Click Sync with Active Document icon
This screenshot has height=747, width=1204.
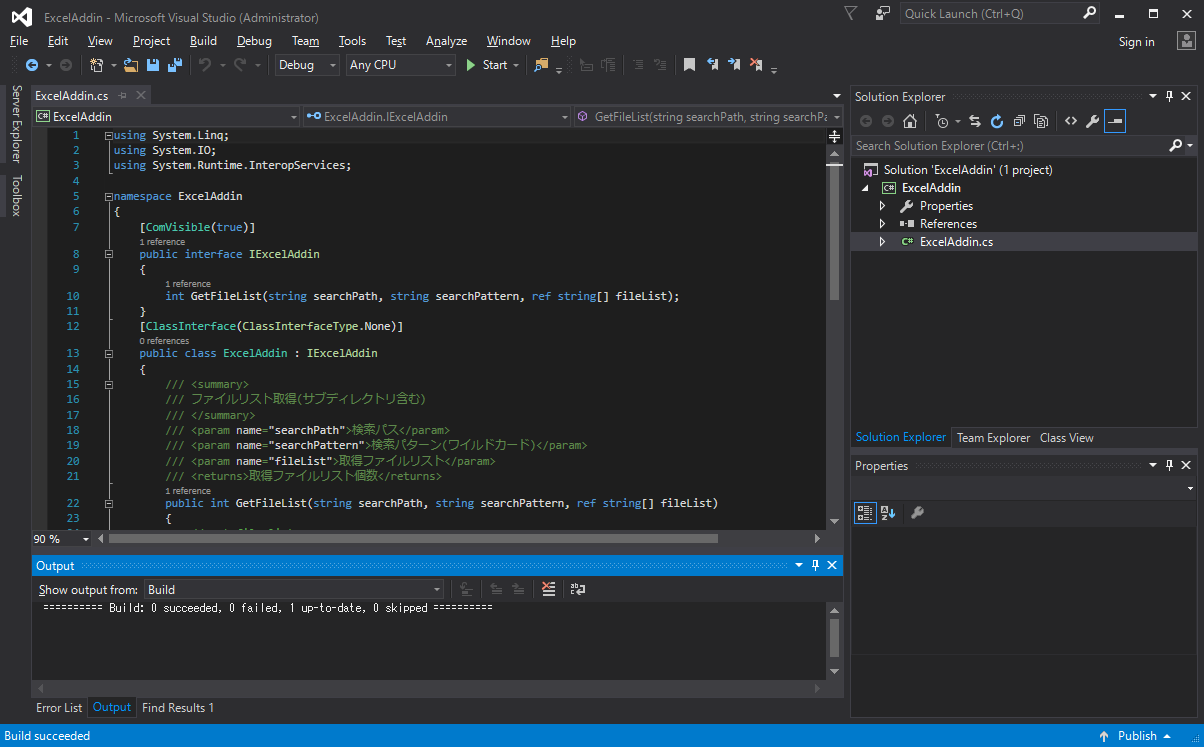pos(975,121)
